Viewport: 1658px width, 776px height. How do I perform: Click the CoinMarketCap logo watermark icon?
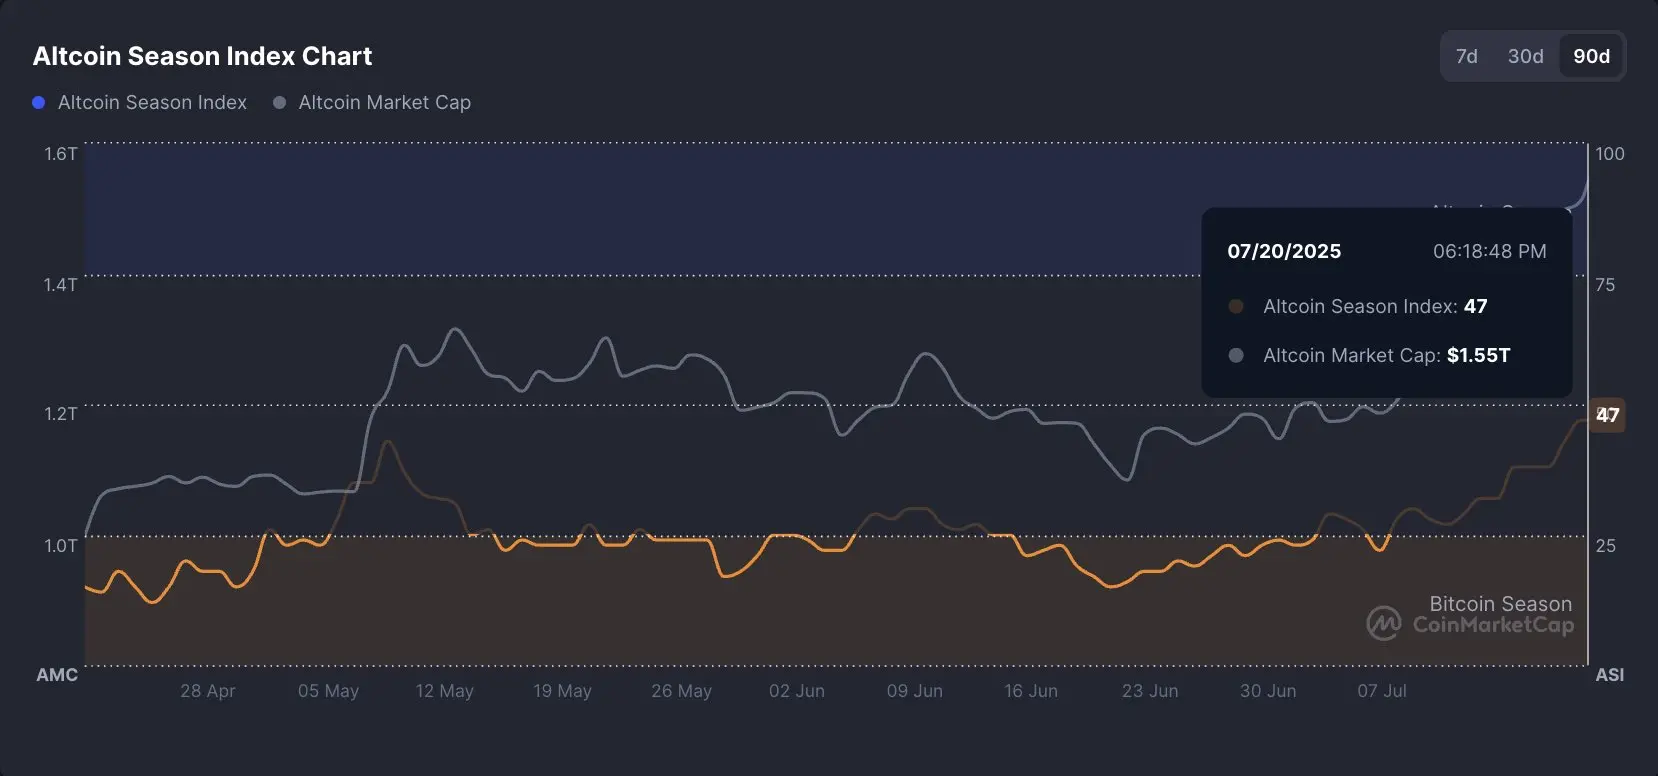point(1384,624)
